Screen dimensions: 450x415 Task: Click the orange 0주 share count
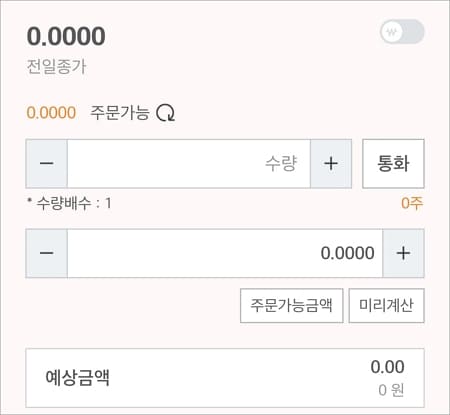pos(412,203)
